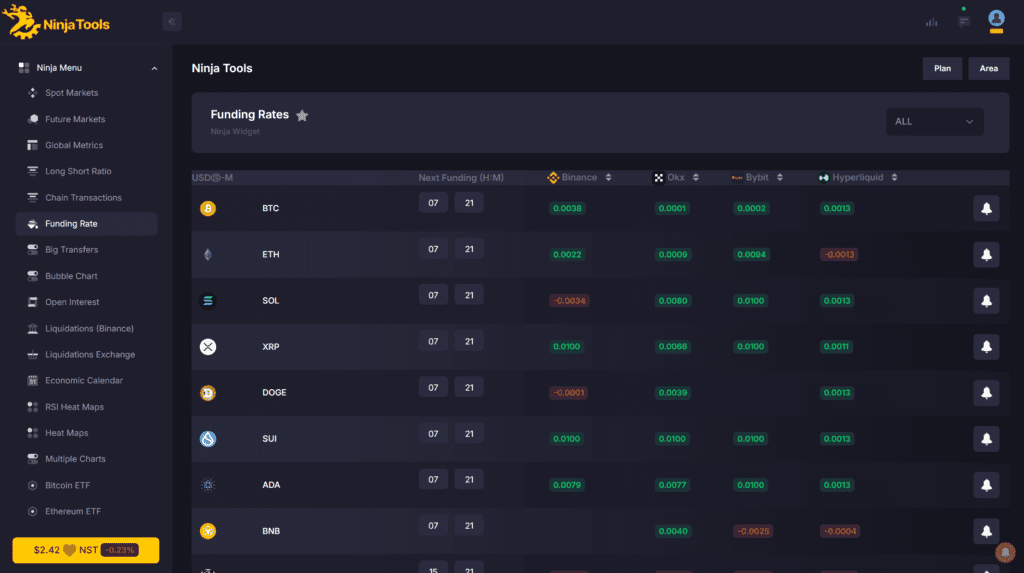Screen dimensions: 1024x573
Task: Open Ethereum ETF page
Action: pyautogui.click(x=72, y=511)
